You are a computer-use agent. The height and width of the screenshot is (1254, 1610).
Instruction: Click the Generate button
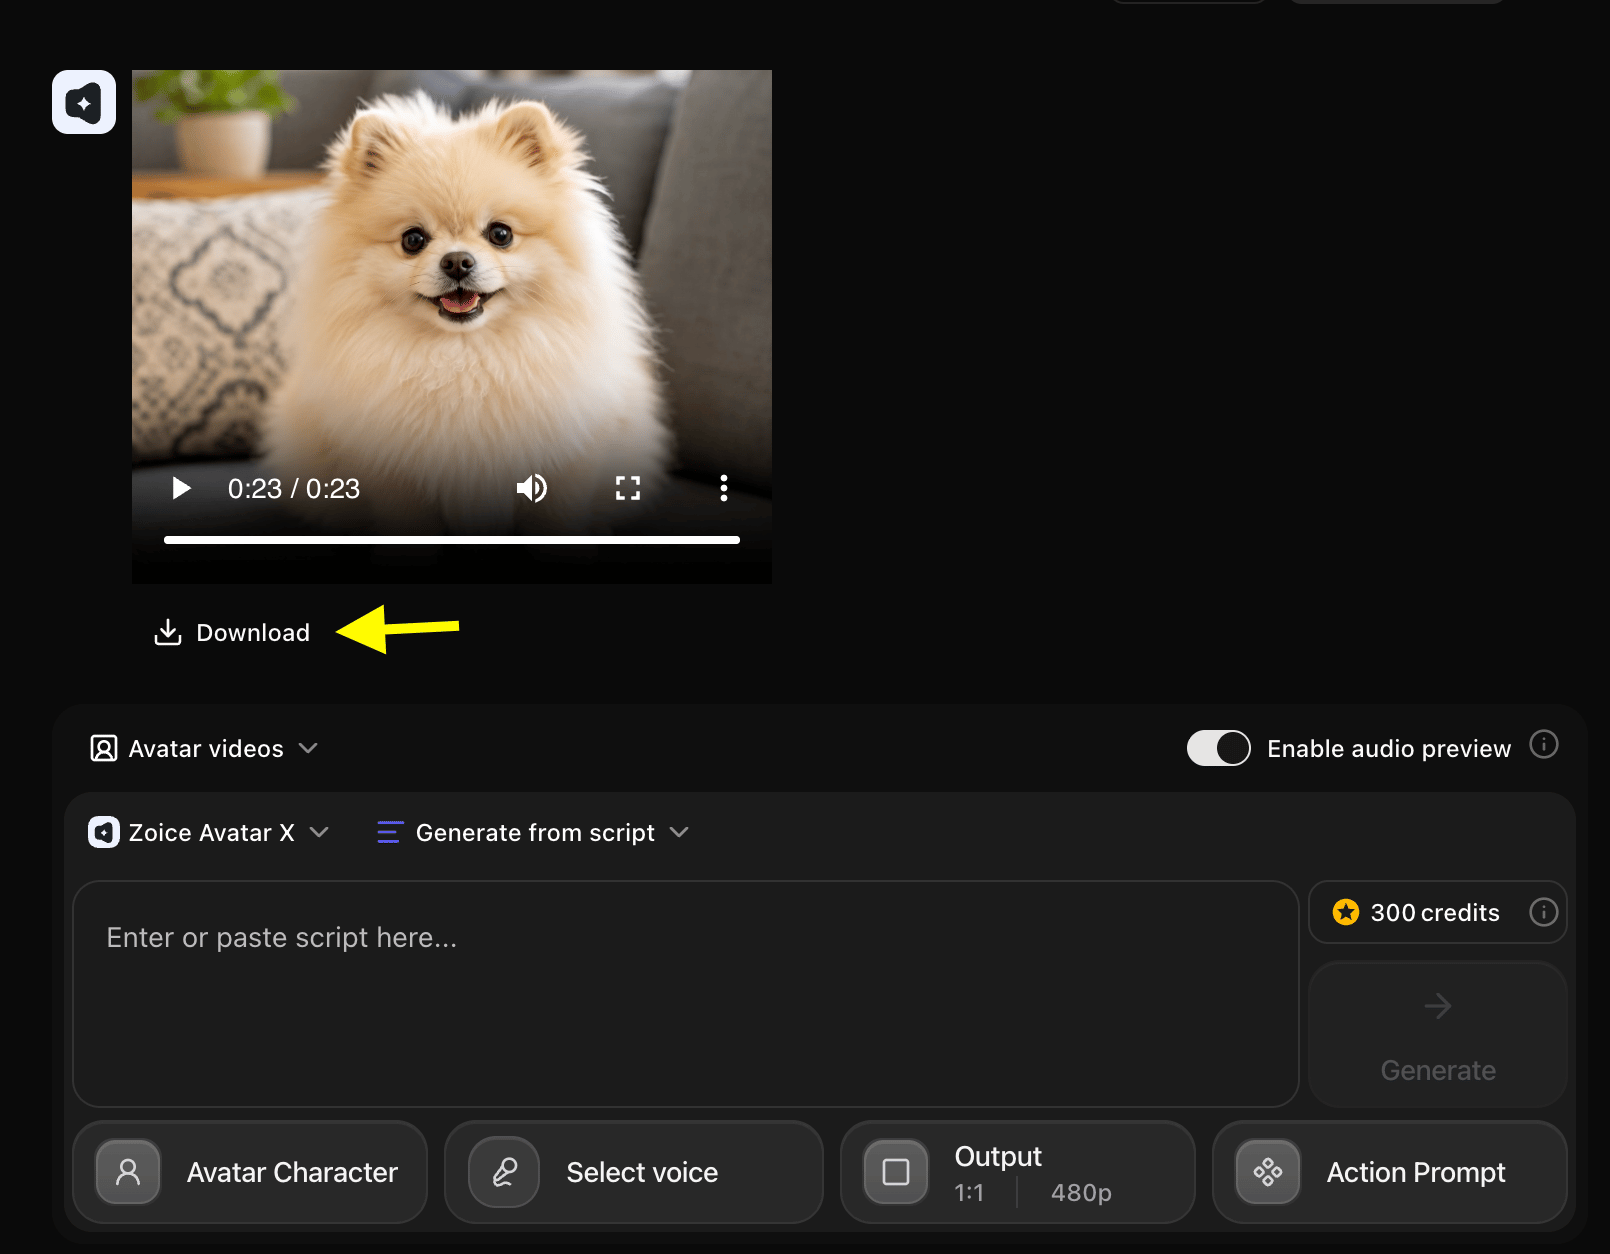(1438, 1035)
